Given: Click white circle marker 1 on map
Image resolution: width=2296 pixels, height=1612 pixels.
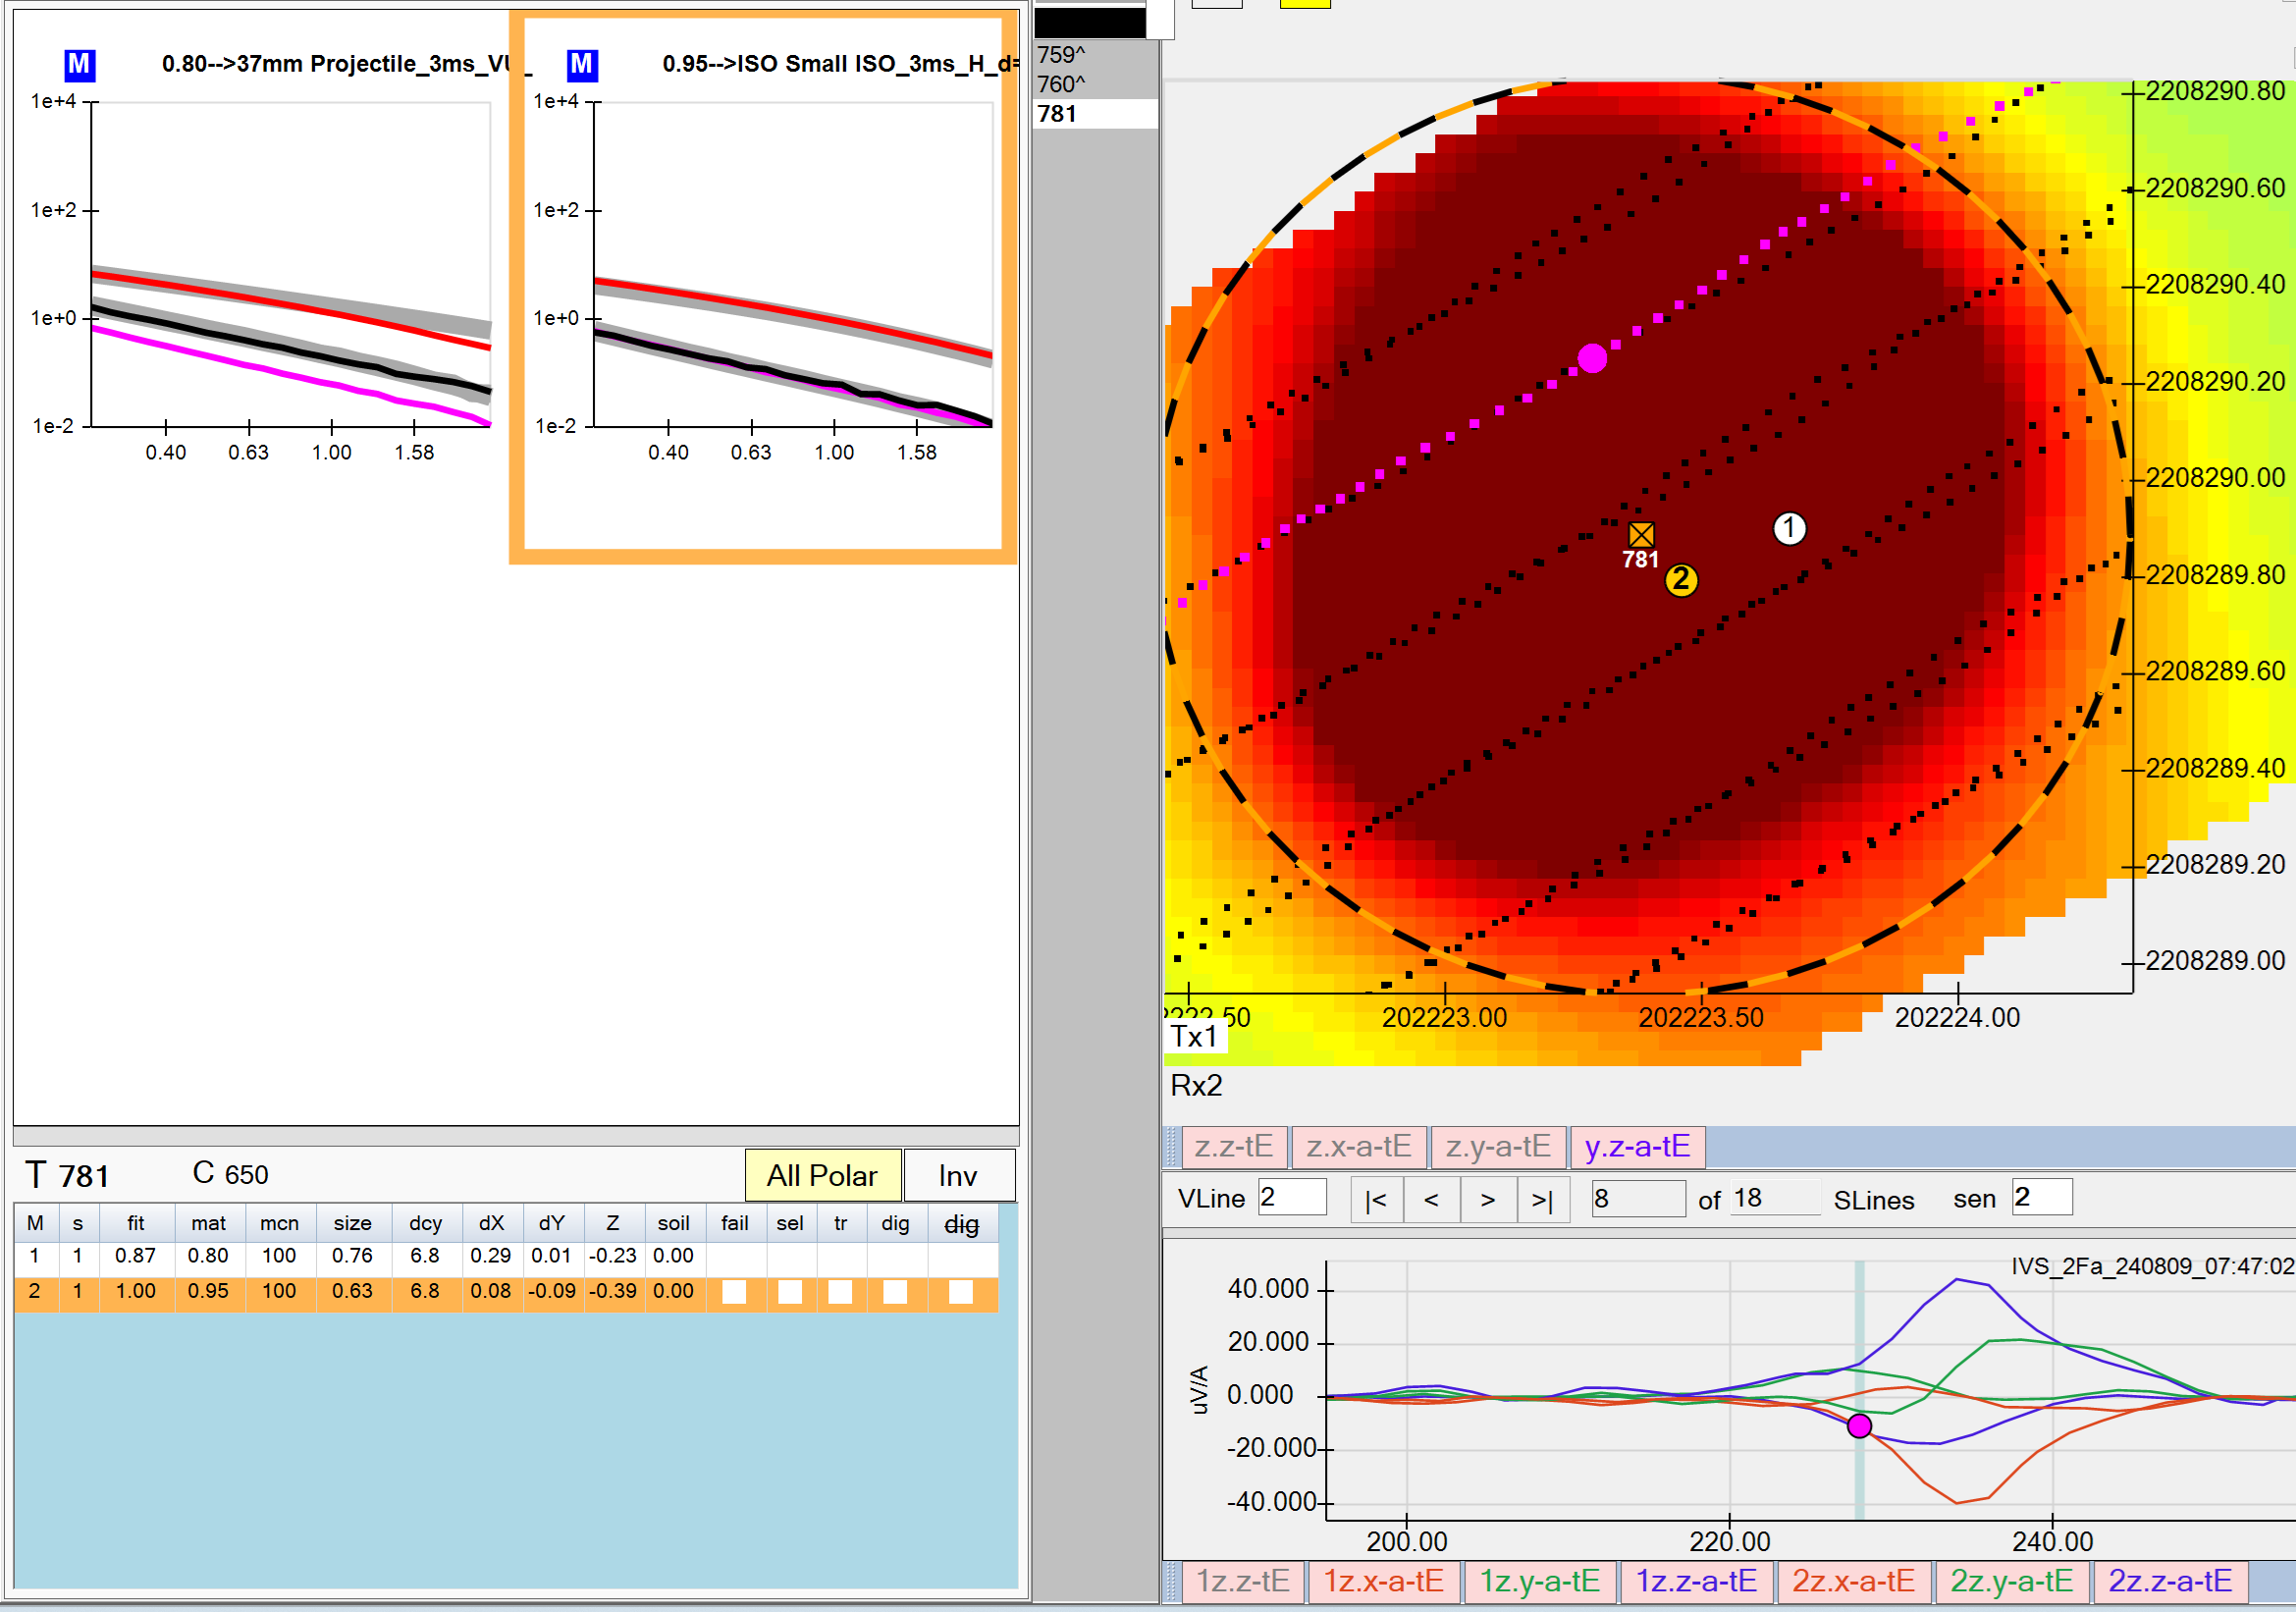Looking at the screenshot, I should click(1789, 528).
